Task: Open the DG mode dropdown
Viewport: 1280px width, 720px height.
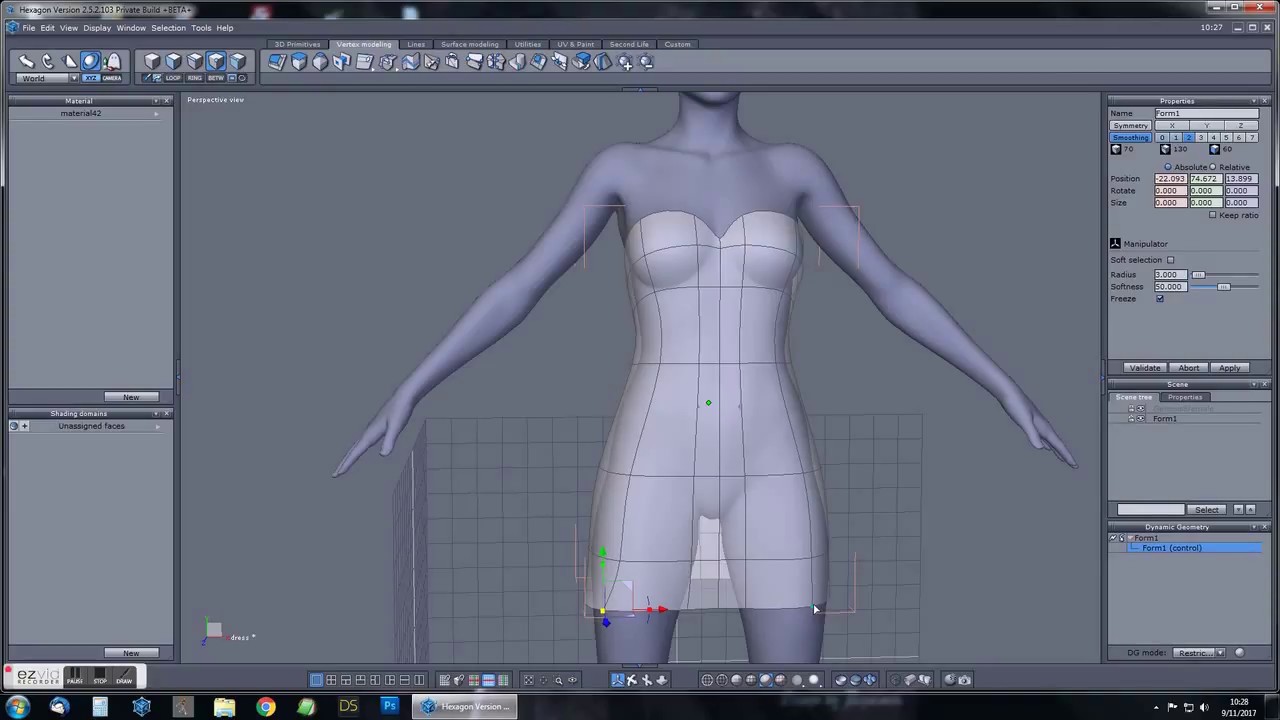Action: 1201,653
